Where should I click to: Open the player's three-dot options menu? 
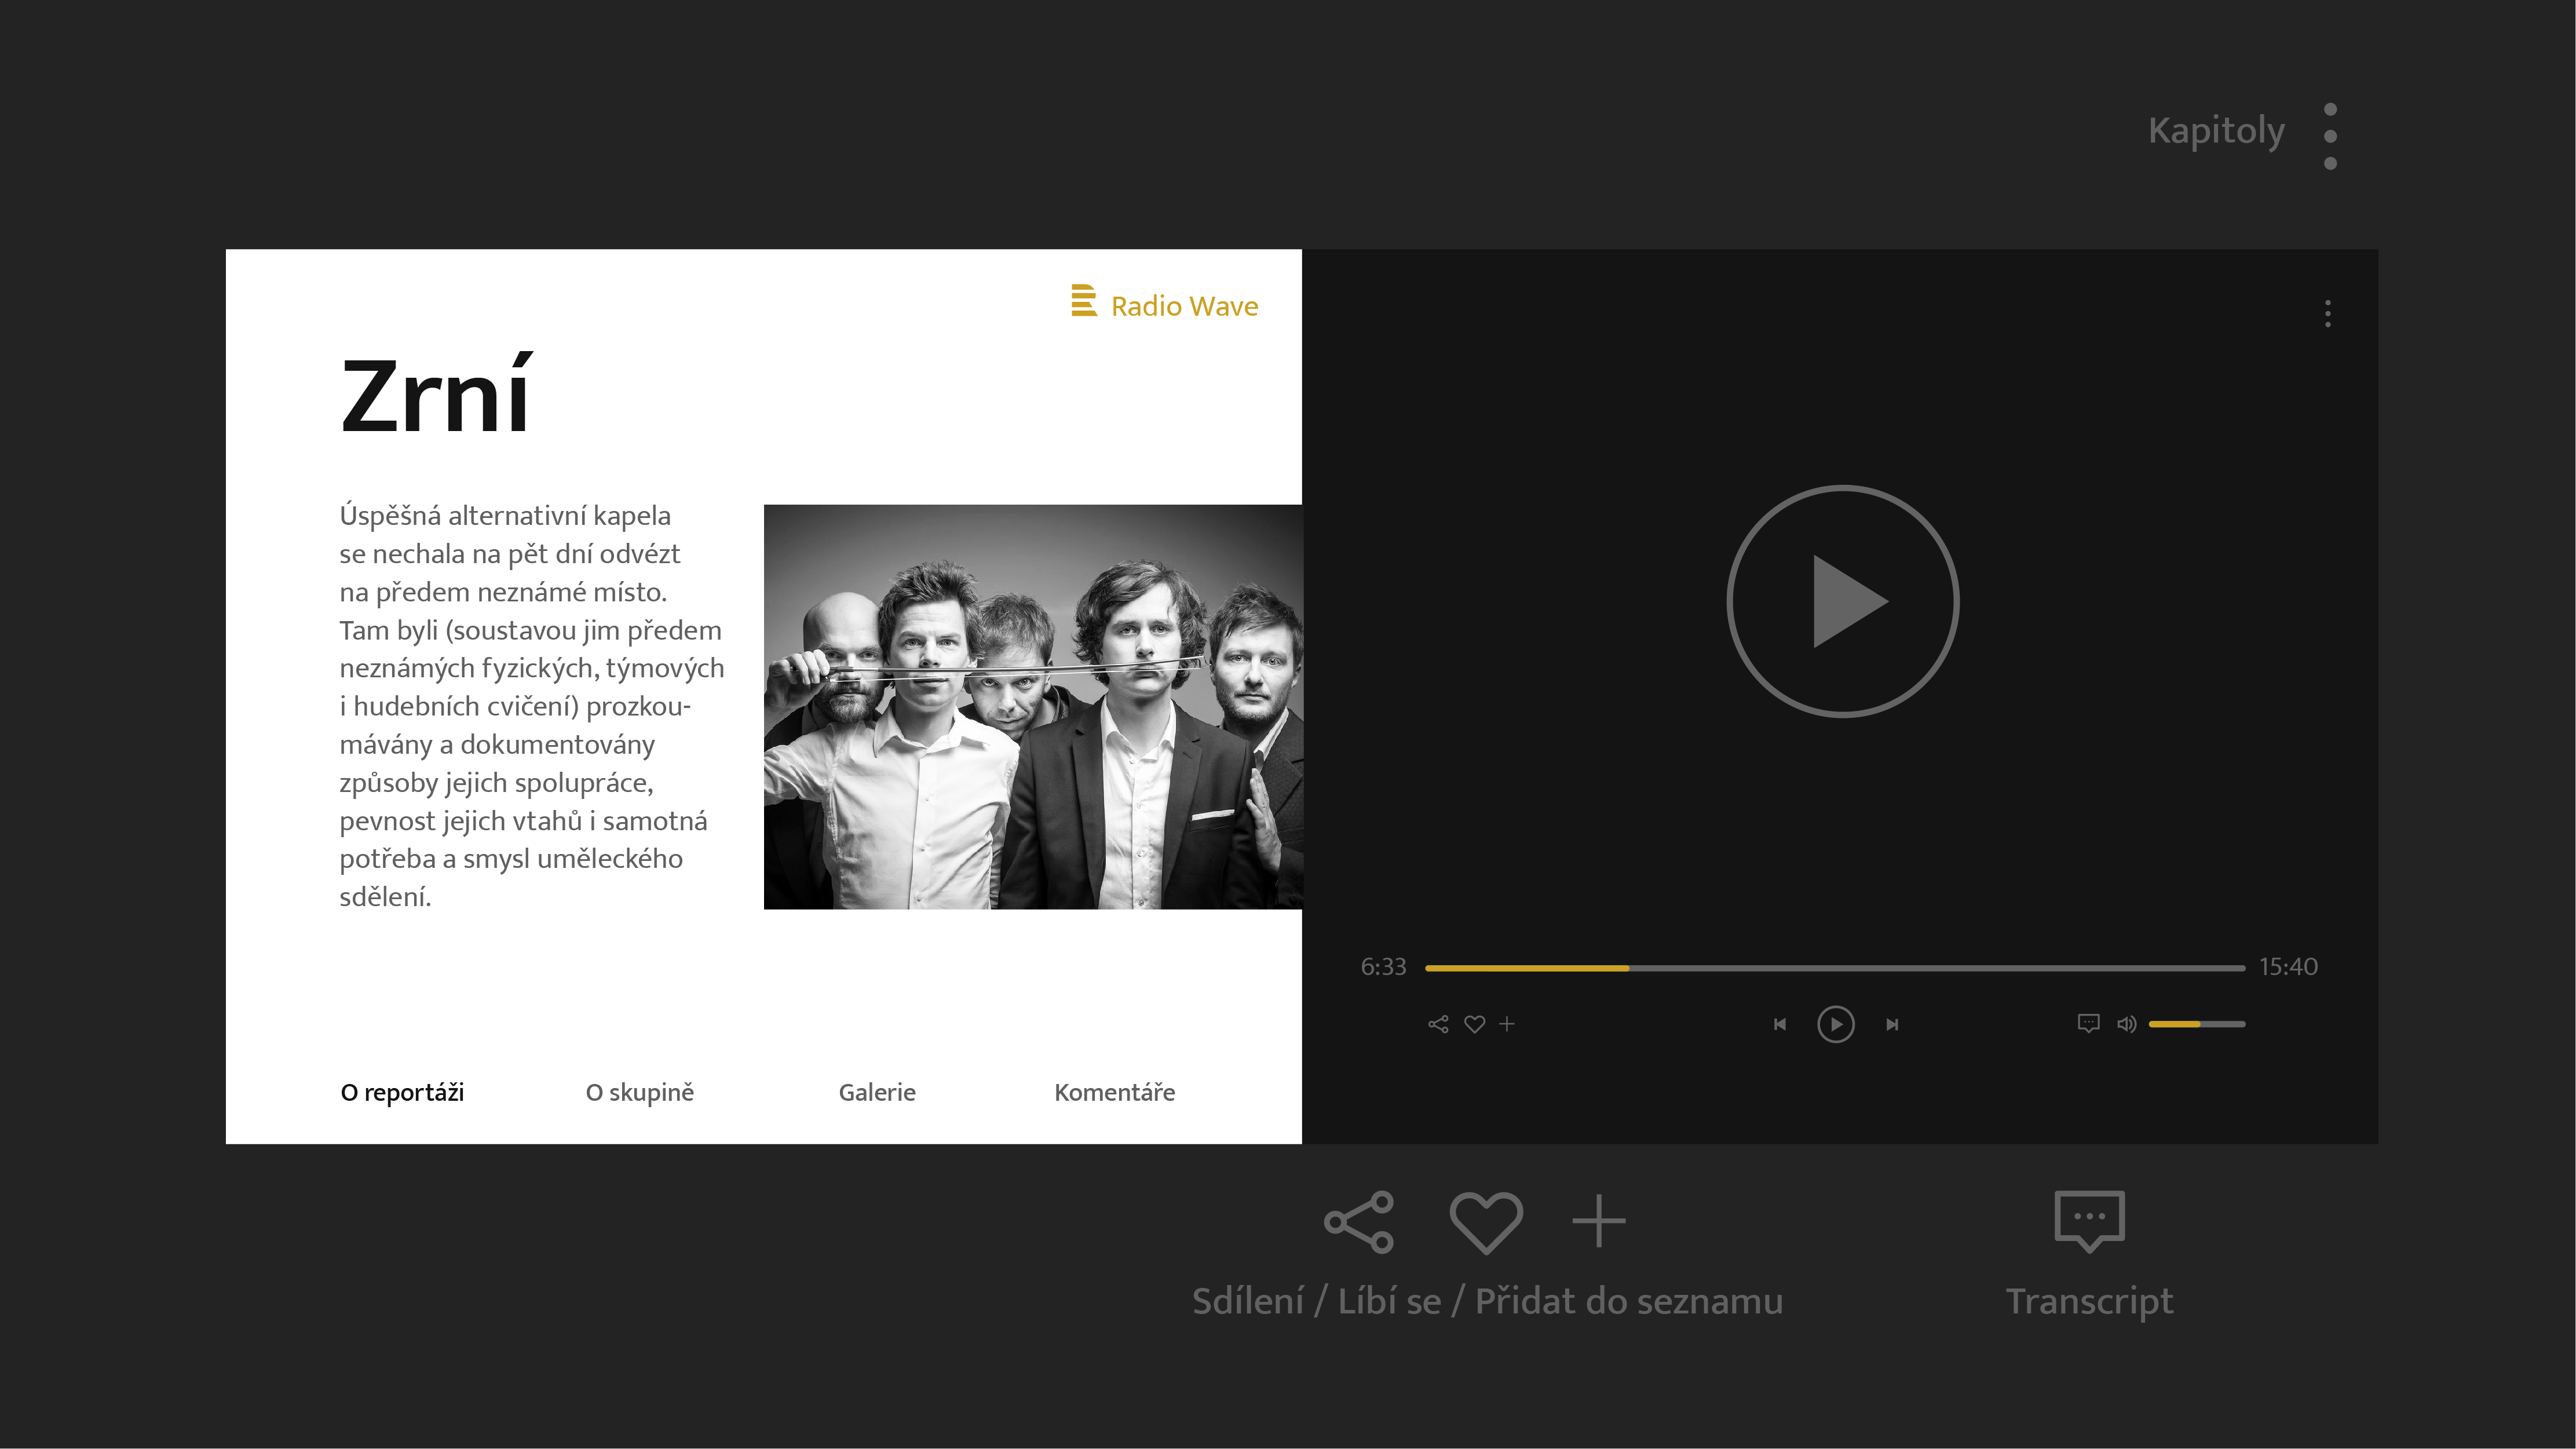[x=2328, y=314]
